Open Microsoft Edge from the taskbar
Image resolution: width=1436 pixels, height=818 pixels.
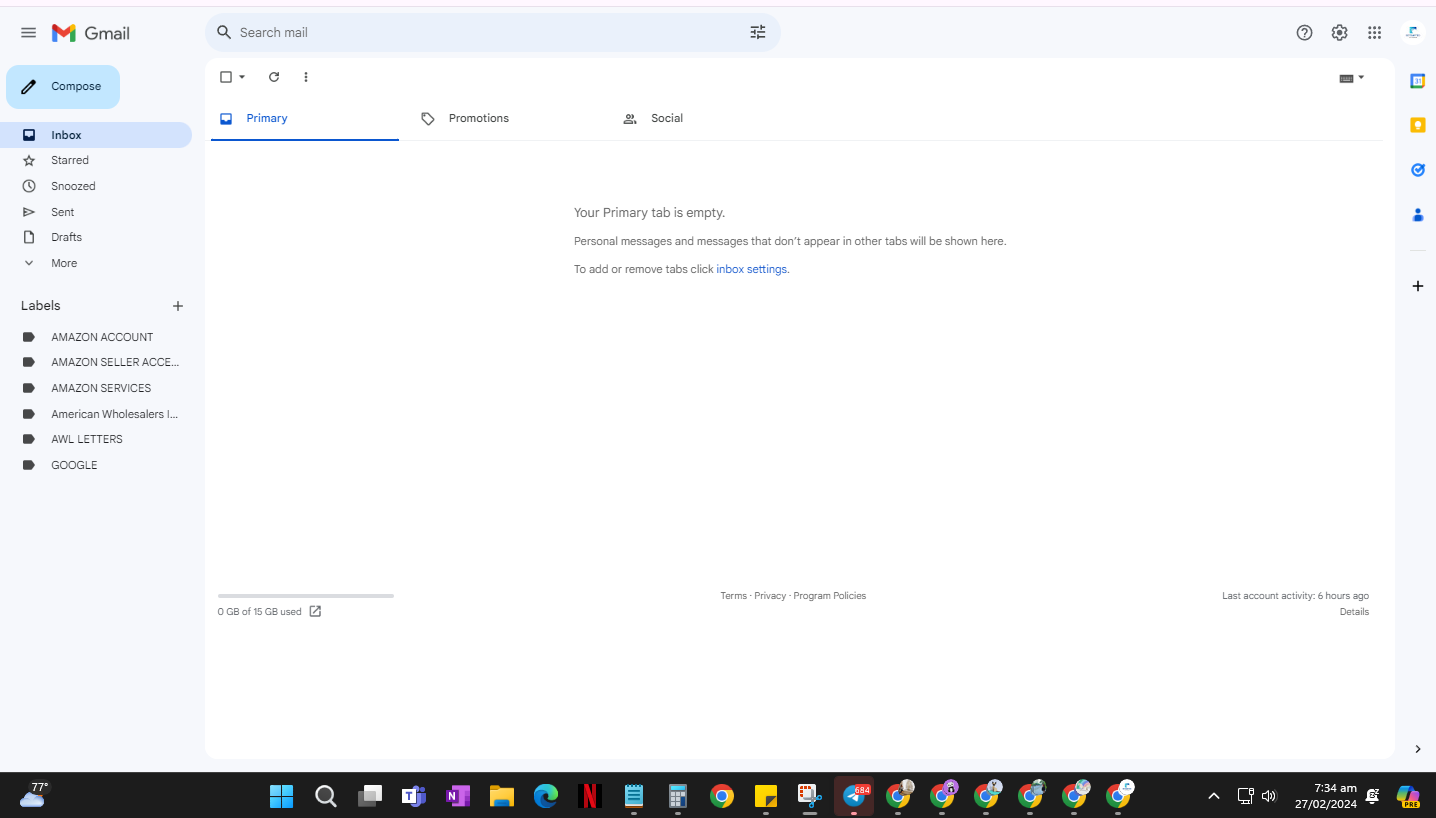546,796
